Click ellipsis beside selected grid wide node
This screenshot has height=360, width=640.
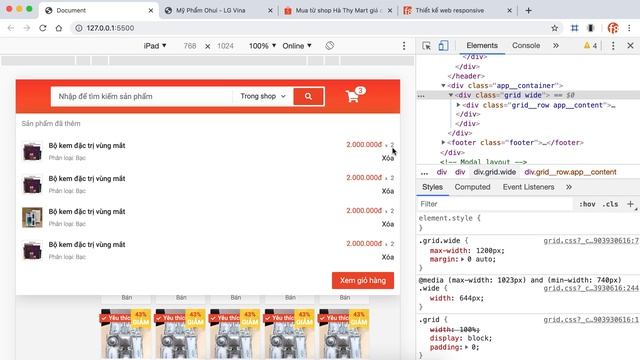click(x=421, y=96)
